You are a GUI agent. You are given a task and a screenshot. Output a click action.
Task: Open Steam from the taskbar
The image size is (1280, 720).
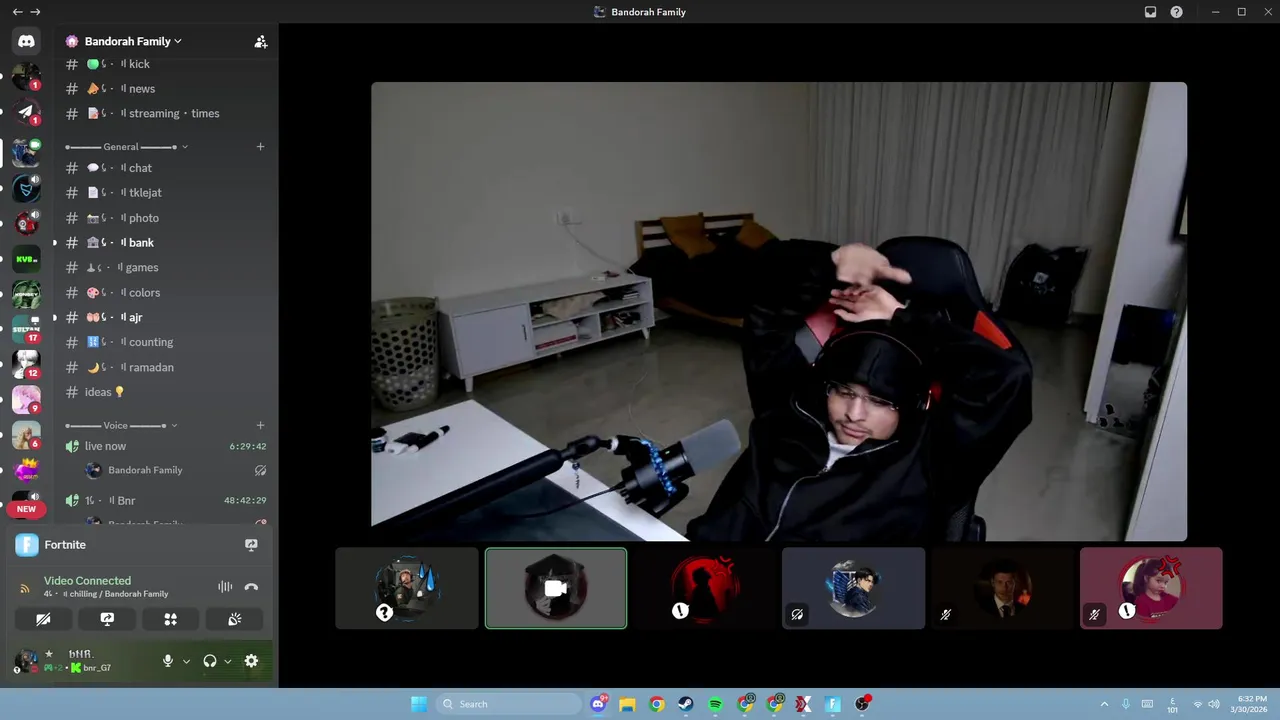686,704
